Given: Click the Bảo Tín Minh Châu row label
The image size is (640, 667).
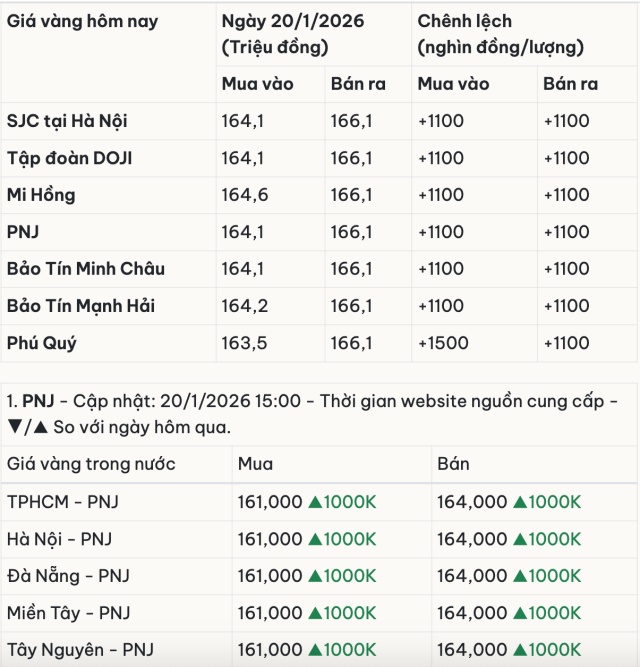Looking at the screenshot, I should [x=86, y=269].
